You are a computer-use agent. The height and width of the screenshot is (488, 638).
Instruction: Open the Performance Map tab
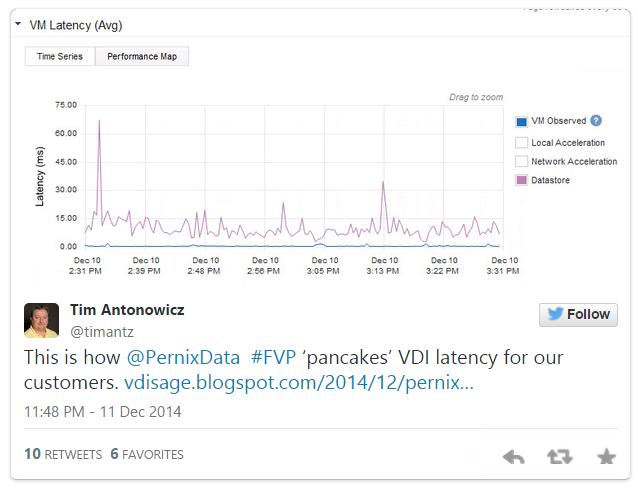[x=142, y=56]
